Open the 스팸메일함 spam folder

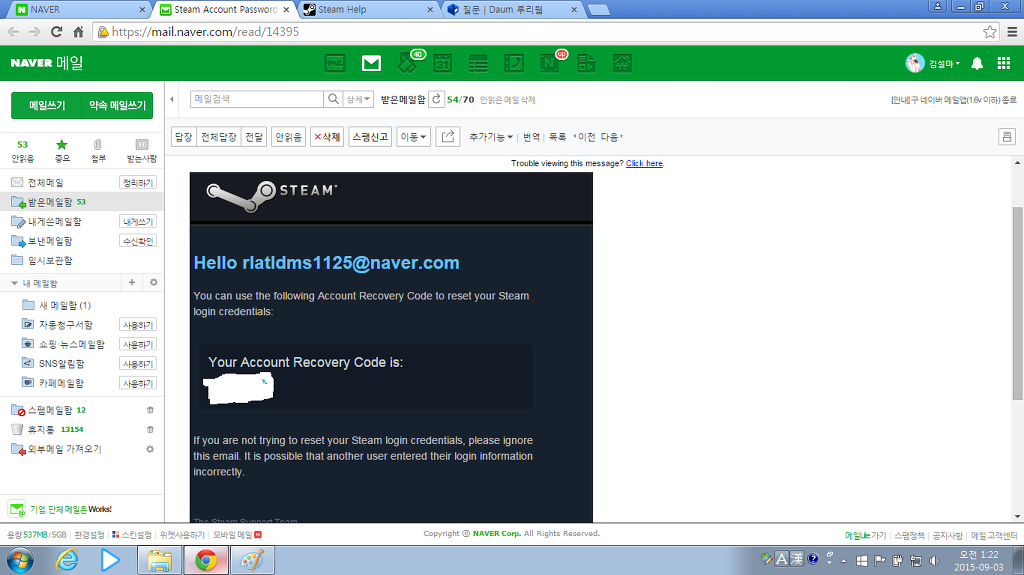tap(50, 410)
